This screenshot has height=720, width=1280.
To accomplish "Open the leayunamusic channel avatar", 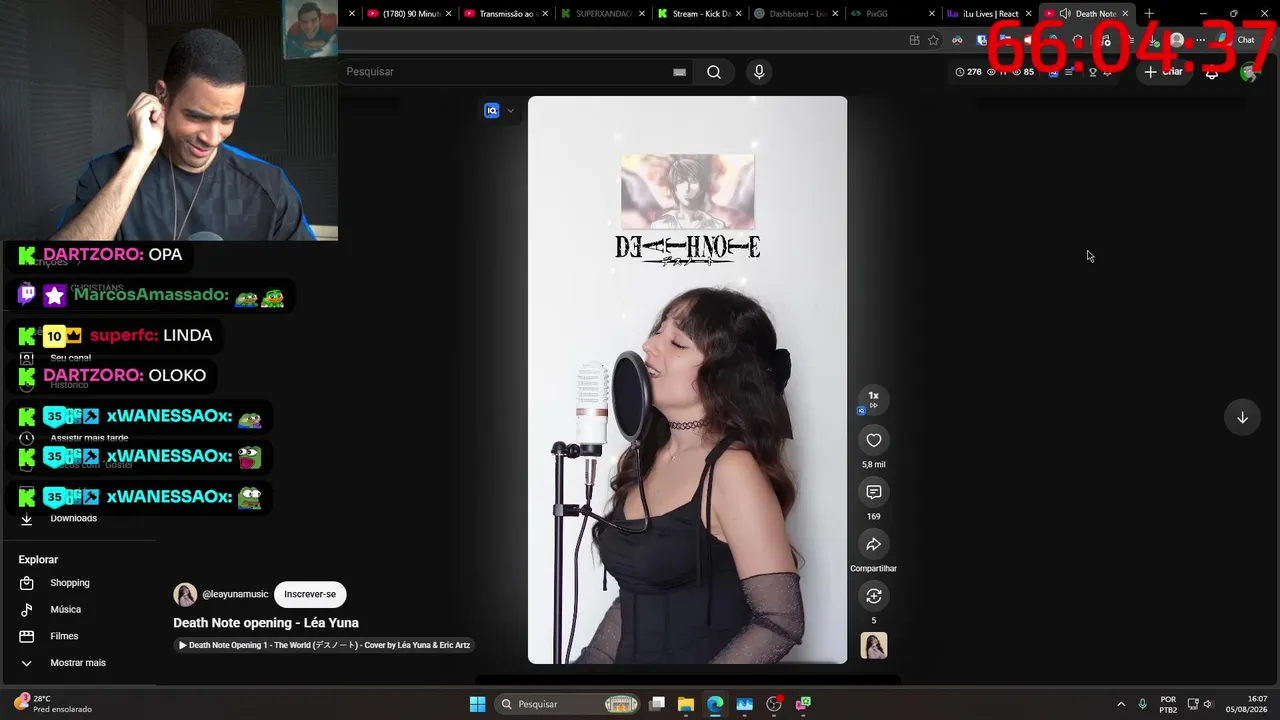I will pyautogui.click(x=185, y=595).
